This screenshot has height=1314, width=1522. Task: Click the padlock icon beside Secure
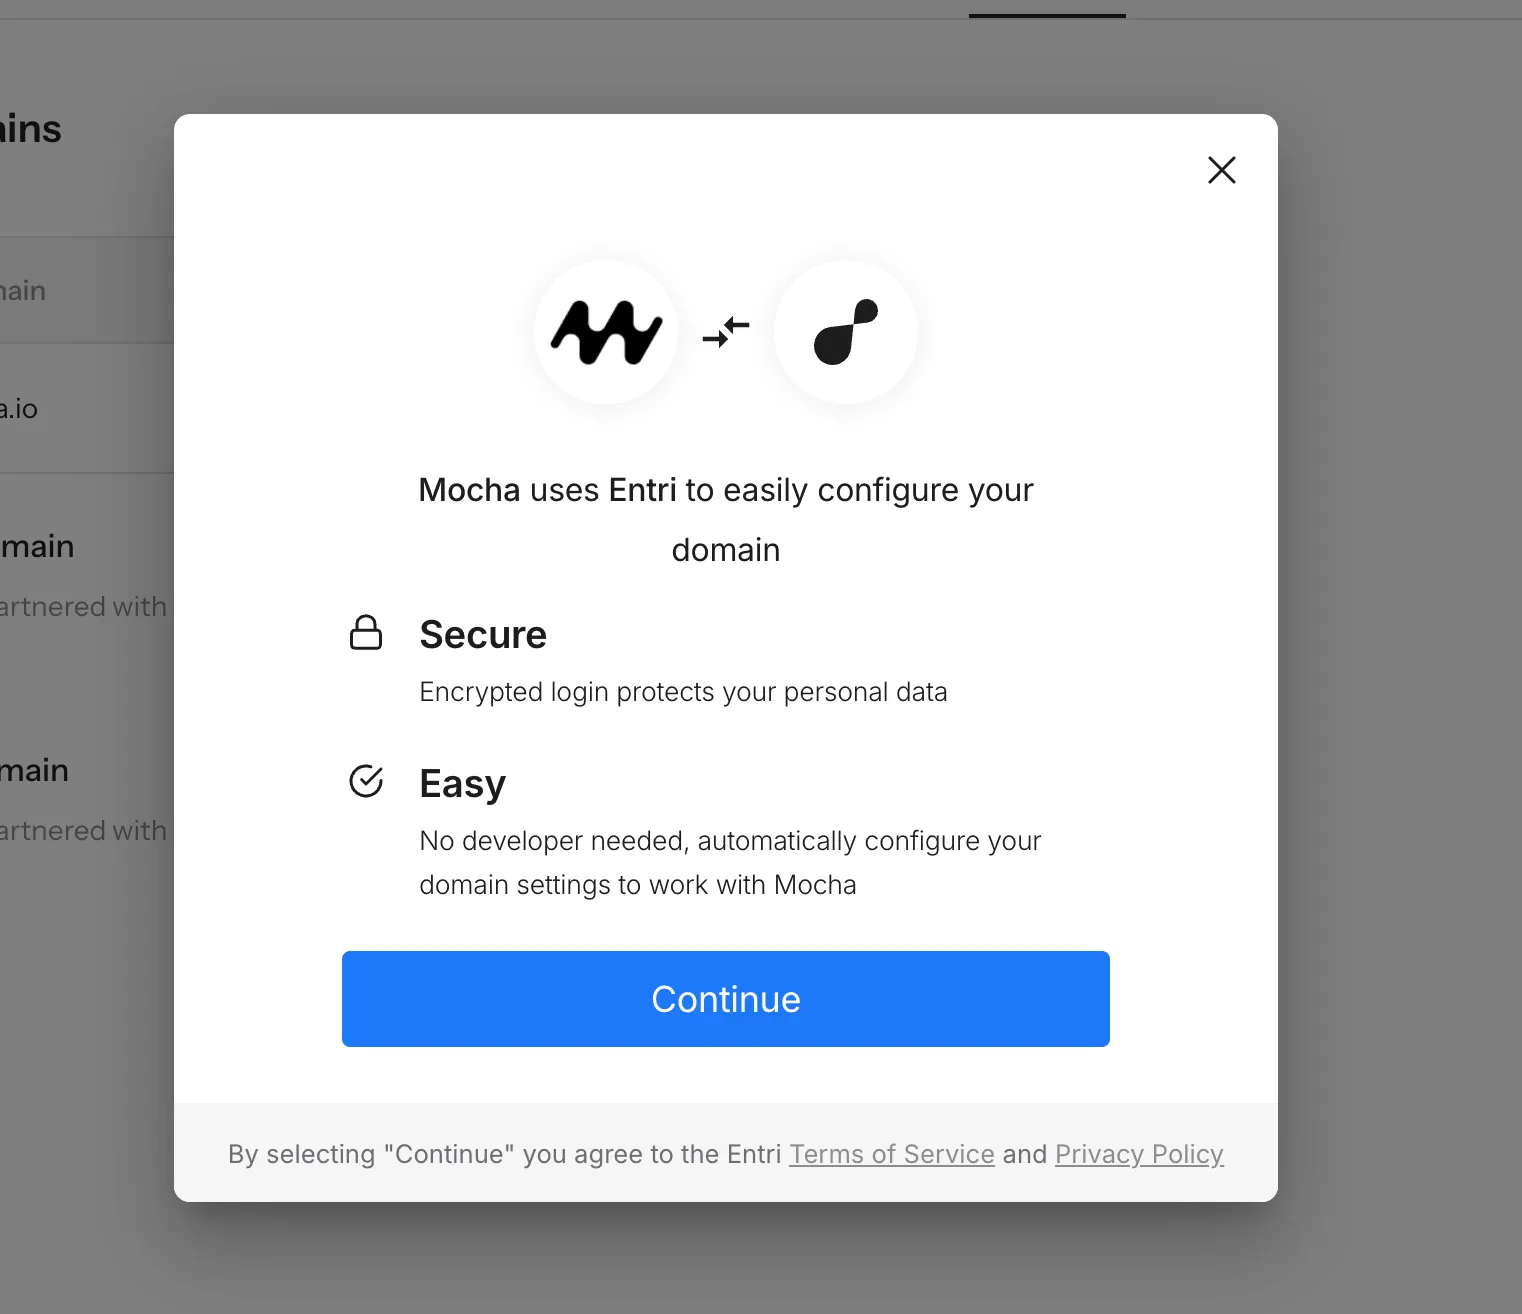point(366,633)
